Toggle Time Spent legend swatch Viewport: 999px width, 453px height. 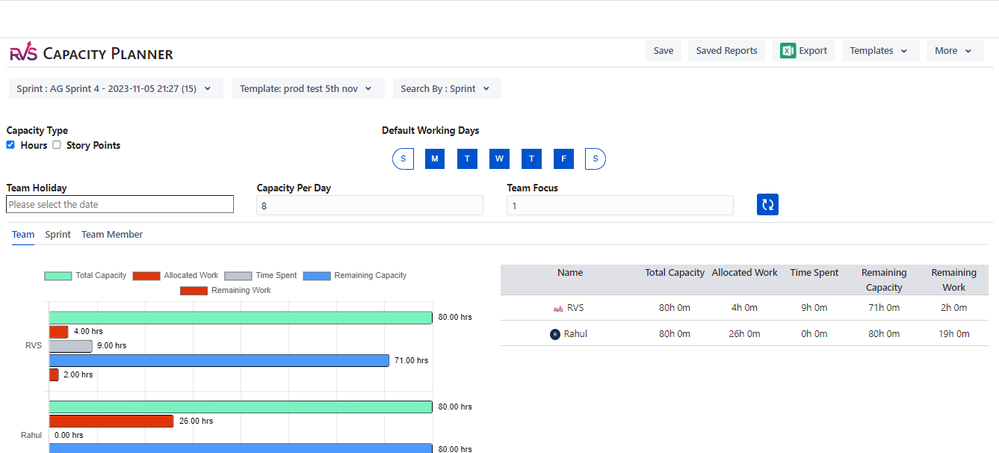[x=238, y=276]
